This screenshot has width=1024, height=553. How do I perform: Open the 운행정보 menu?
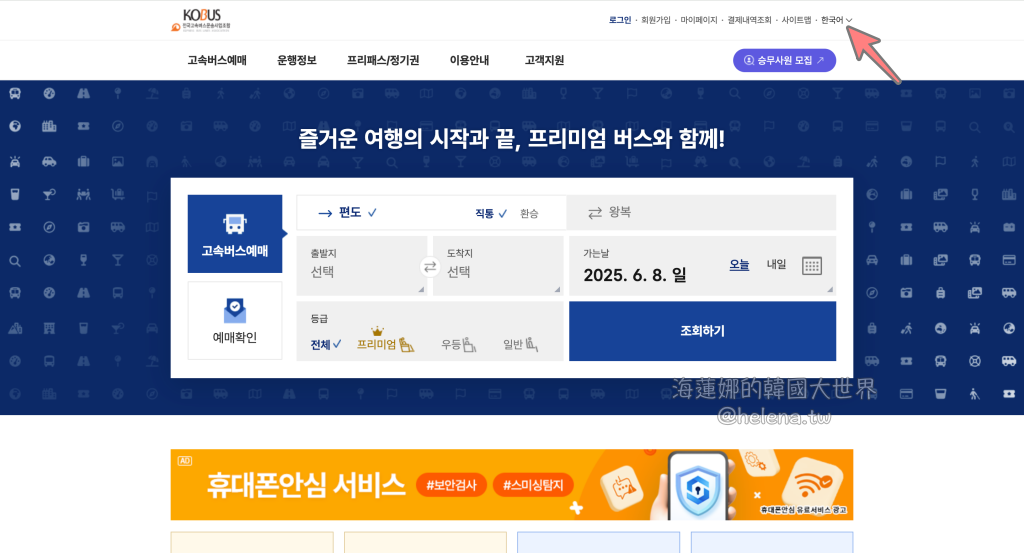[x=297, y=60]
